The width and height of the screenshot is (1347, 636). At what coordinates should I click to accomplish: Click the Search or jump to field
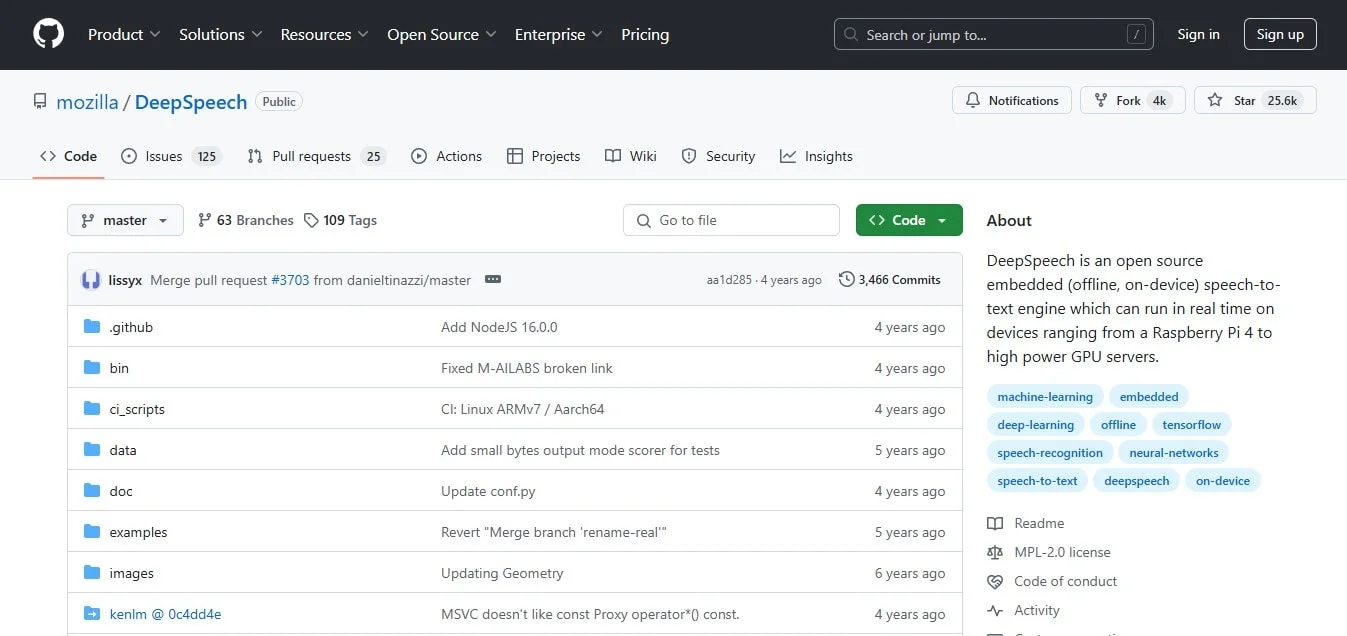tap(994, 35)
